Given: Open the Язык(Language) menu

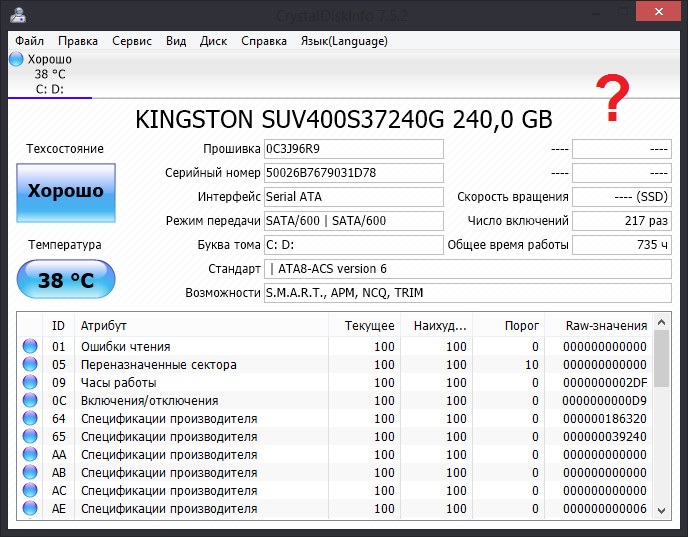Looking at the screenshot, I should tap(344, 41).
